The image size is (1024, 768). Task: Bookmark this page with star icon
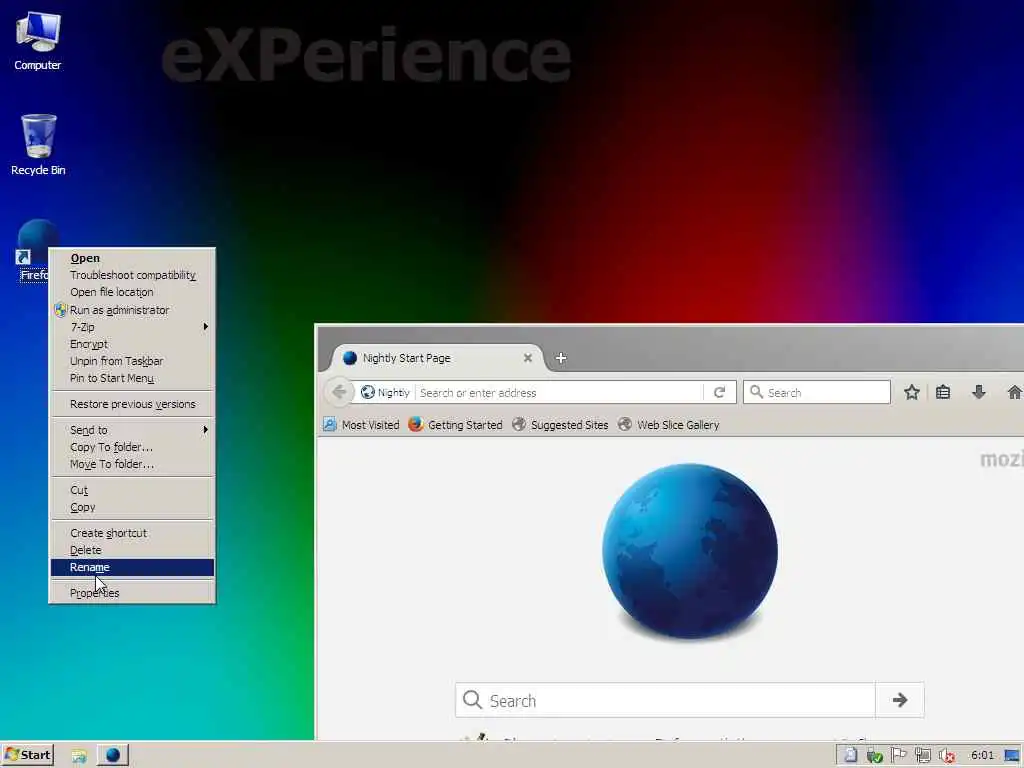pyautogui.click(x=912, y=392)
